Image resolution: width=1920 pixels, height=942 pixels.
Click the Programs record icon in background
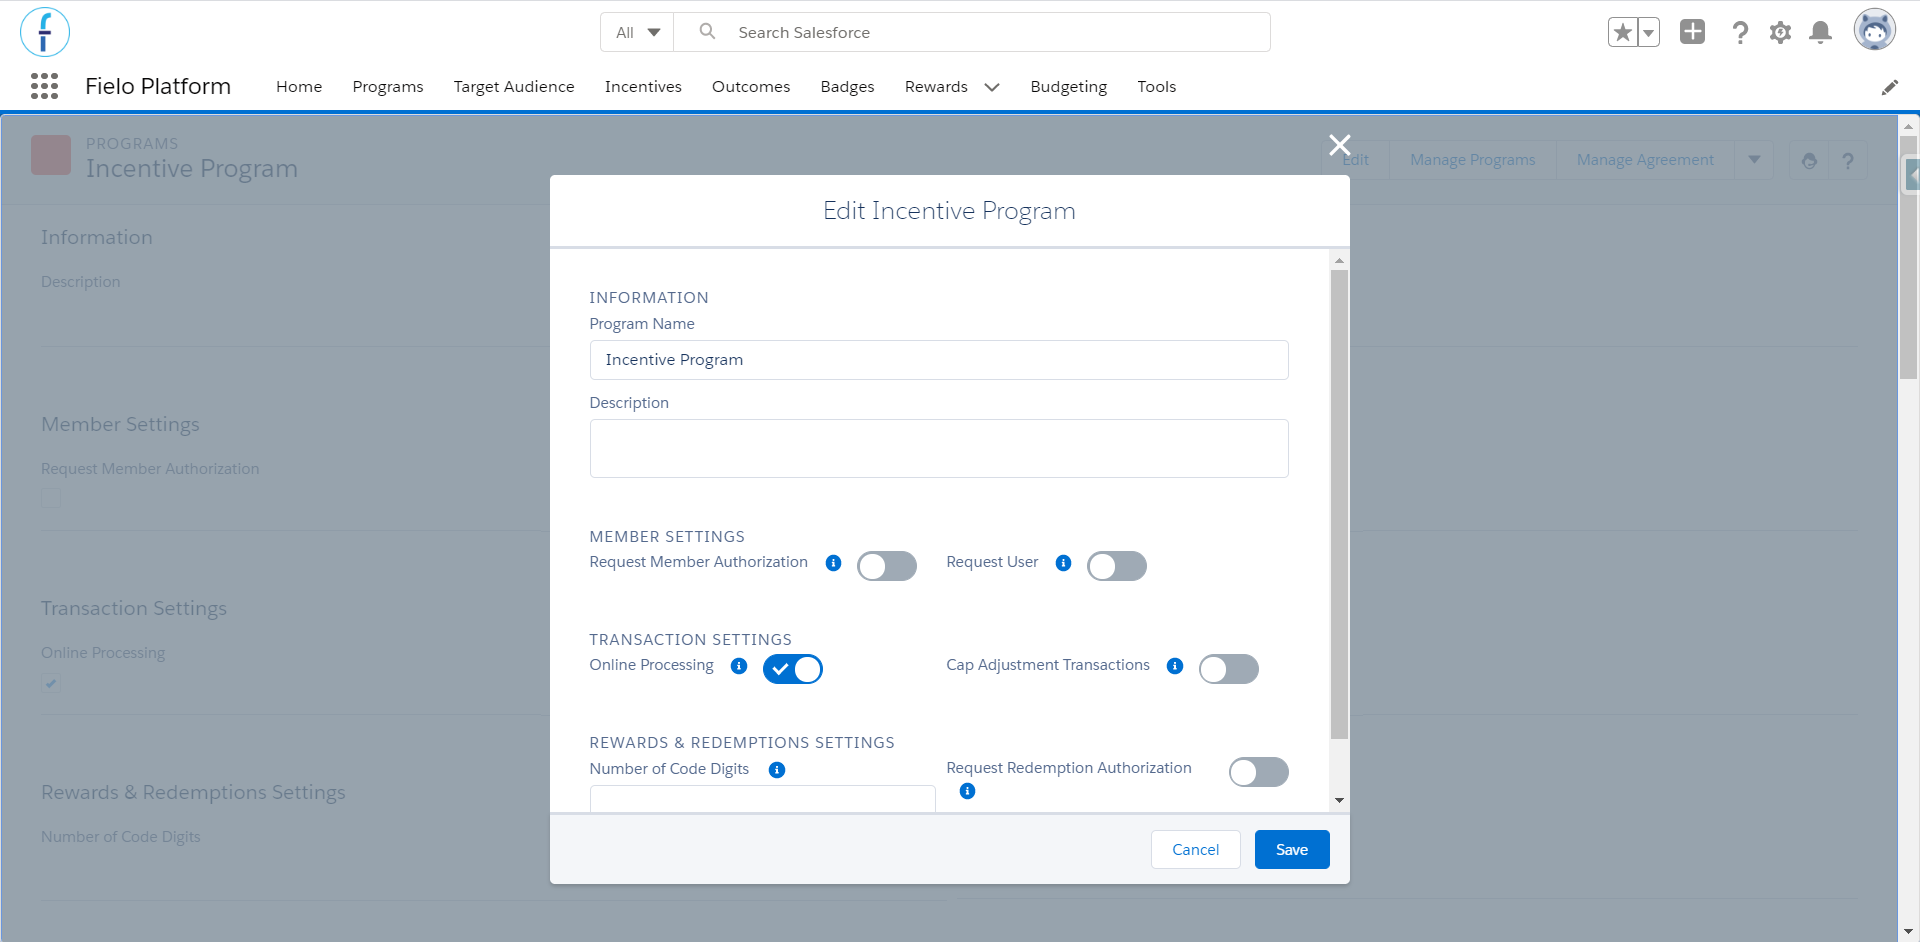(x=51, y=155)
